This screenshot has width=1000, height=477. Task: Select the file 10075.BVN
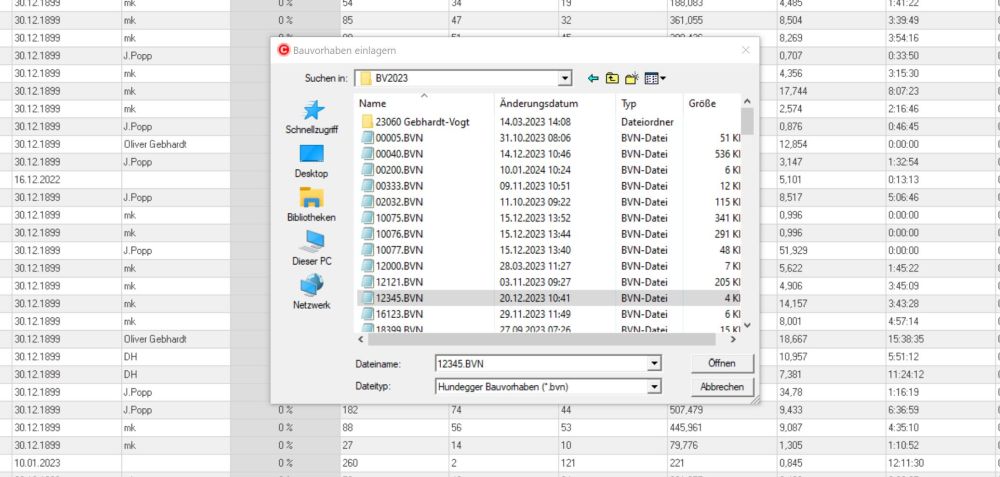pos(399,217)
